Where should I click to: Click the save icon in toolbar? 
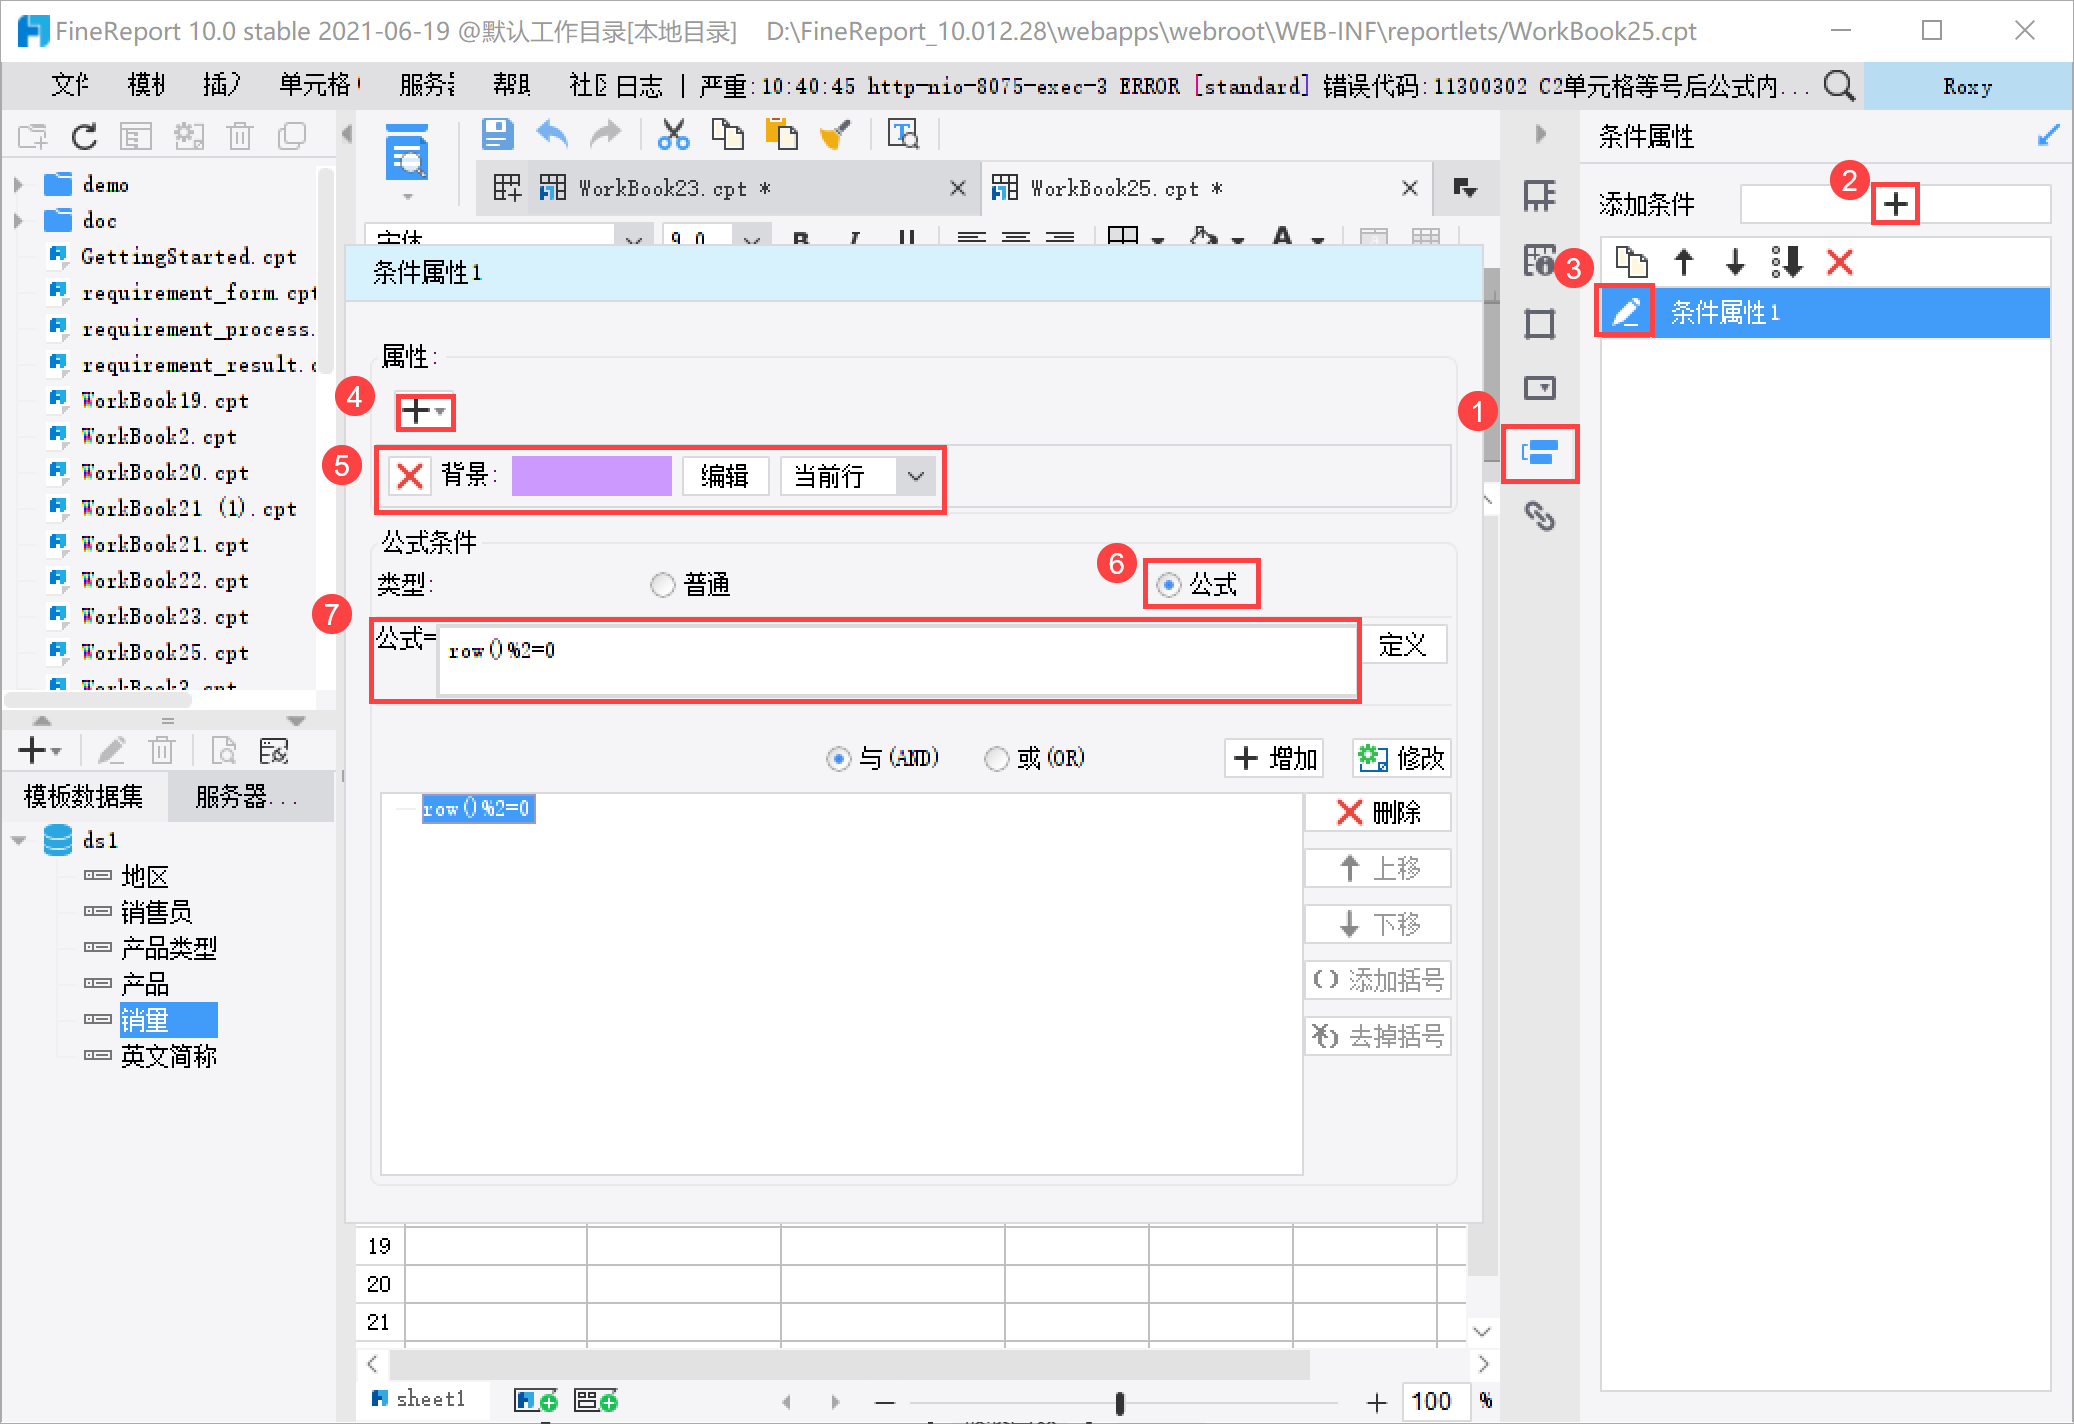tap(497, 134)
